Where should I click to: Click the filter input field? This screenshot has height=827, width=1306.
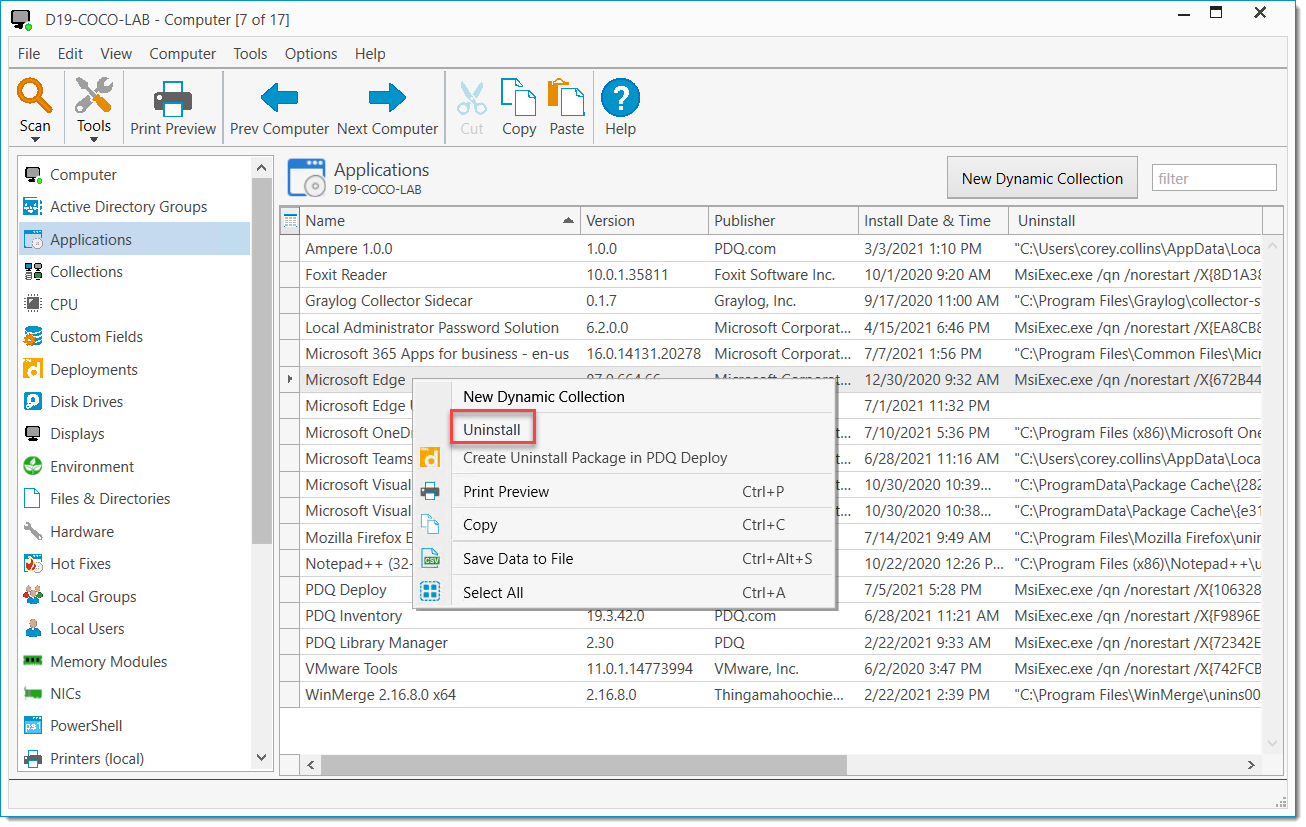(x=1214, y=179)
